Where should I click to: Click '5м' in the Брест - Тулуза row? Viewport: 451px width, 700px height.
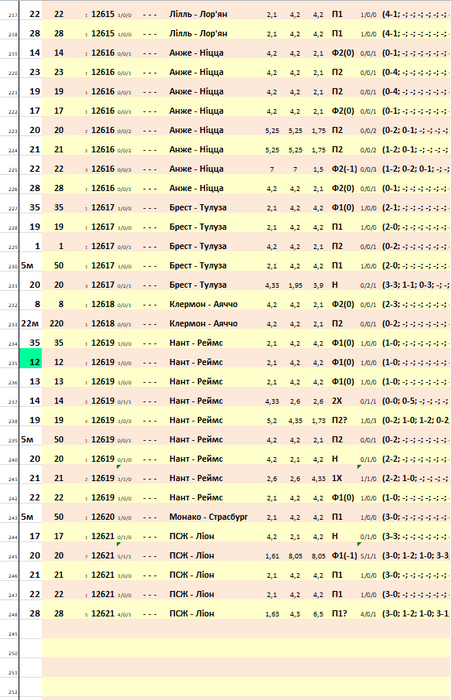click(27, 266)
